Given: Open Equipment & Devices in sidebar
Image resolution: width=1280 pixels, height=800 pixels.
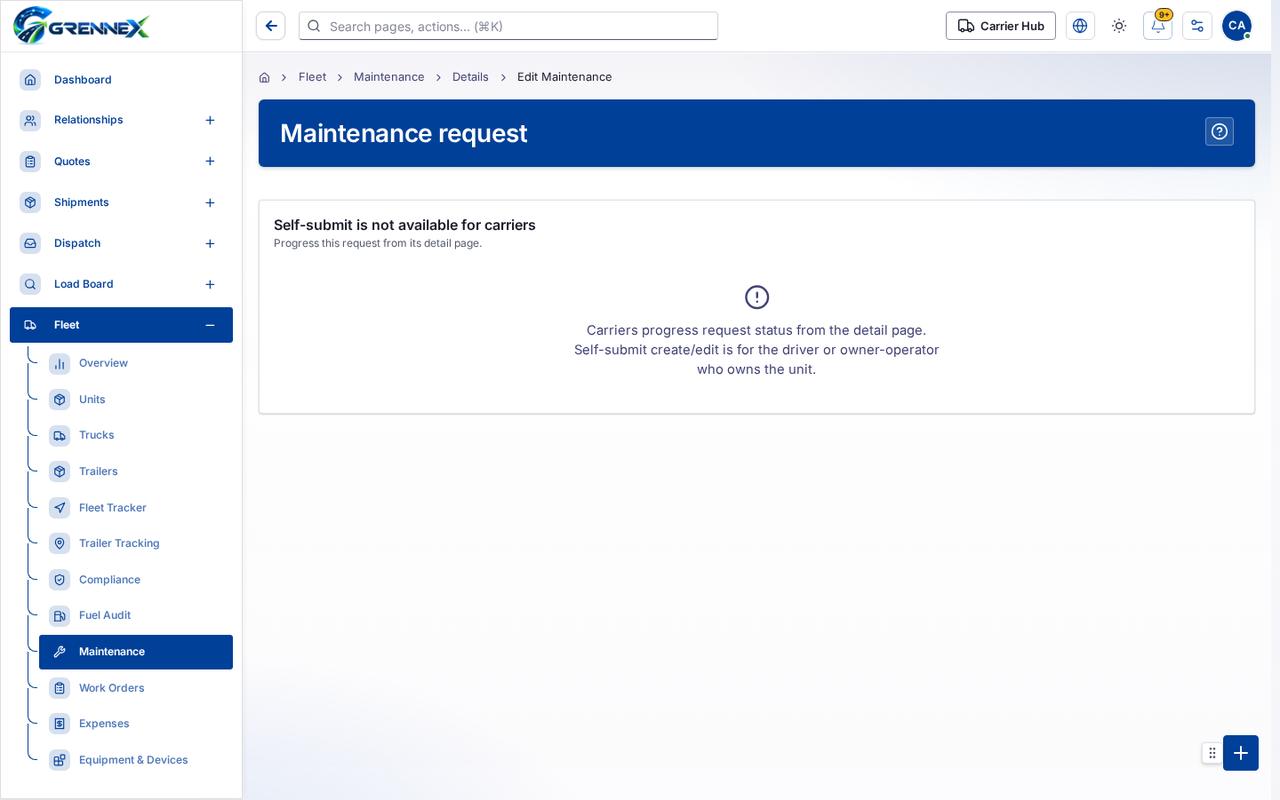Looking at the screenshot, I should point(136,760).
